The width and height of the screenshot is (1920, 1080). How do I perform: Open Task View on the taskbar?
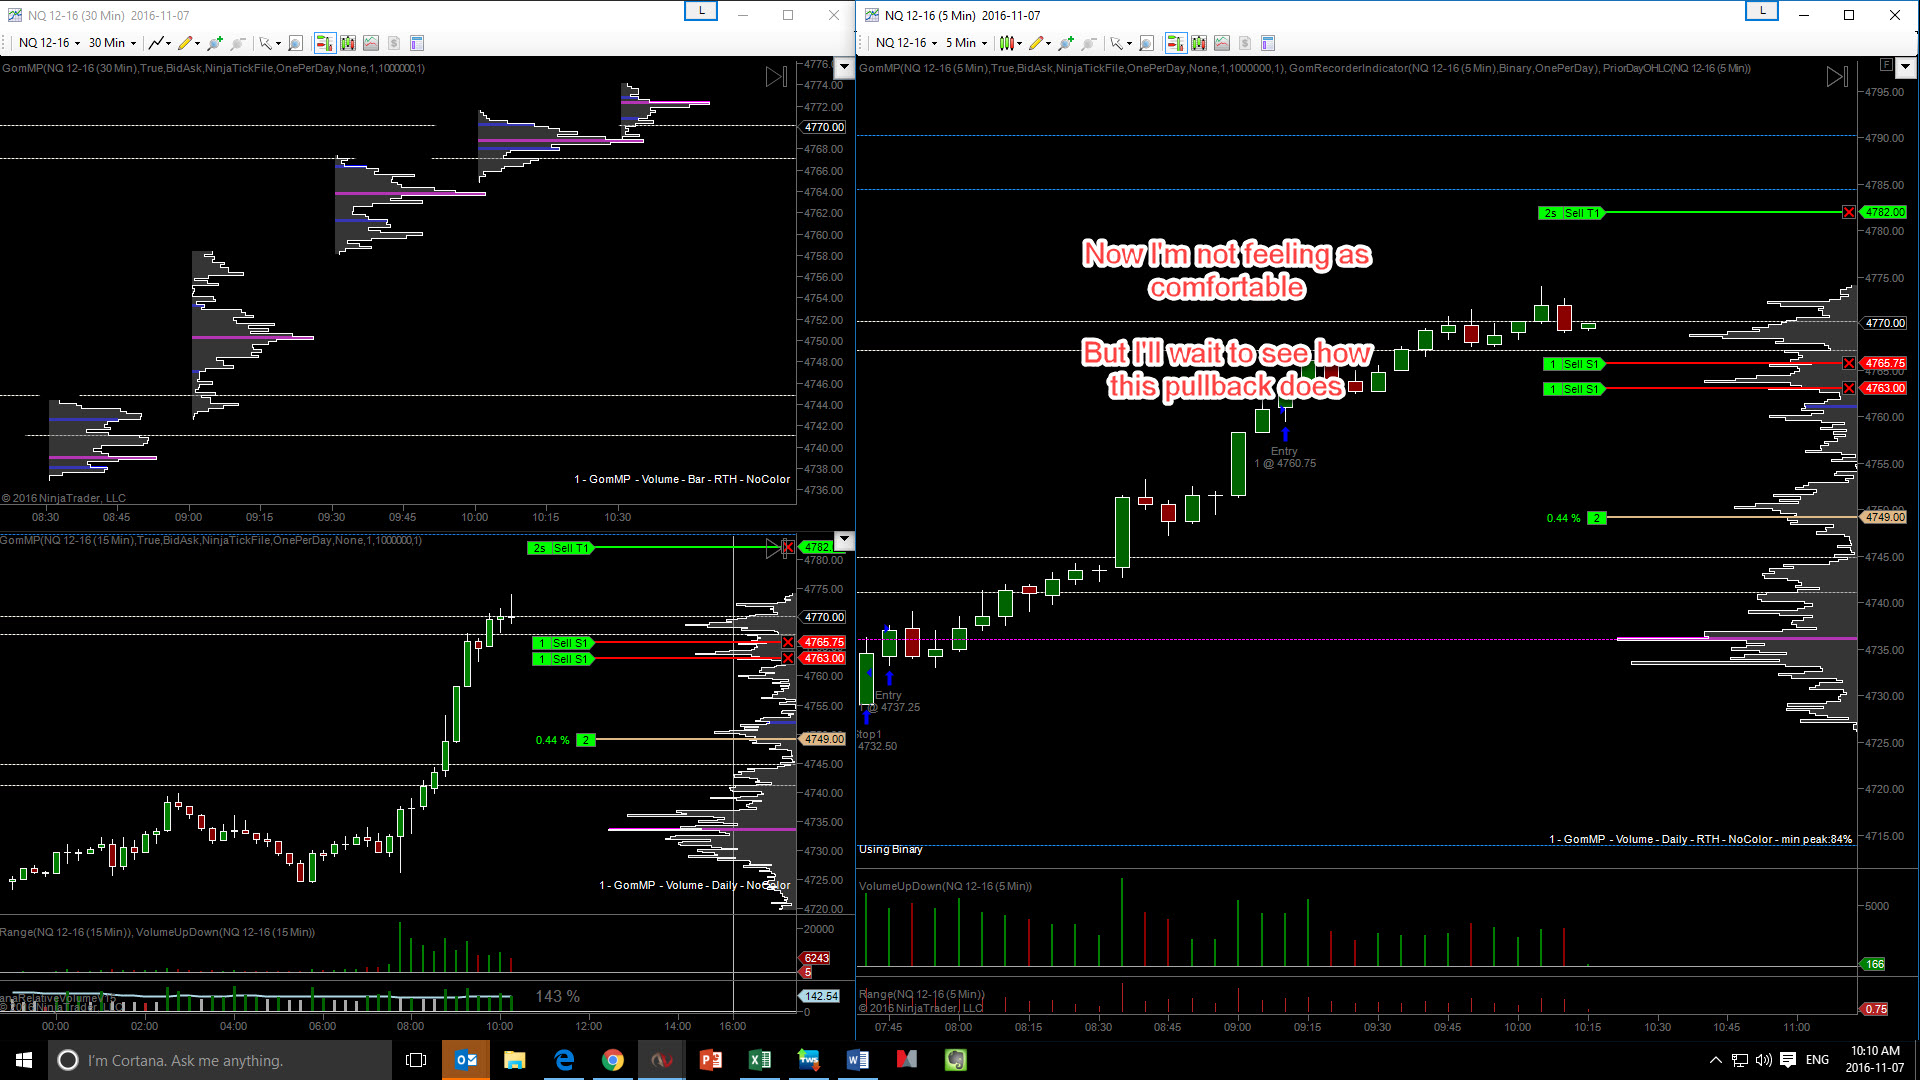tap(416, 1060)
